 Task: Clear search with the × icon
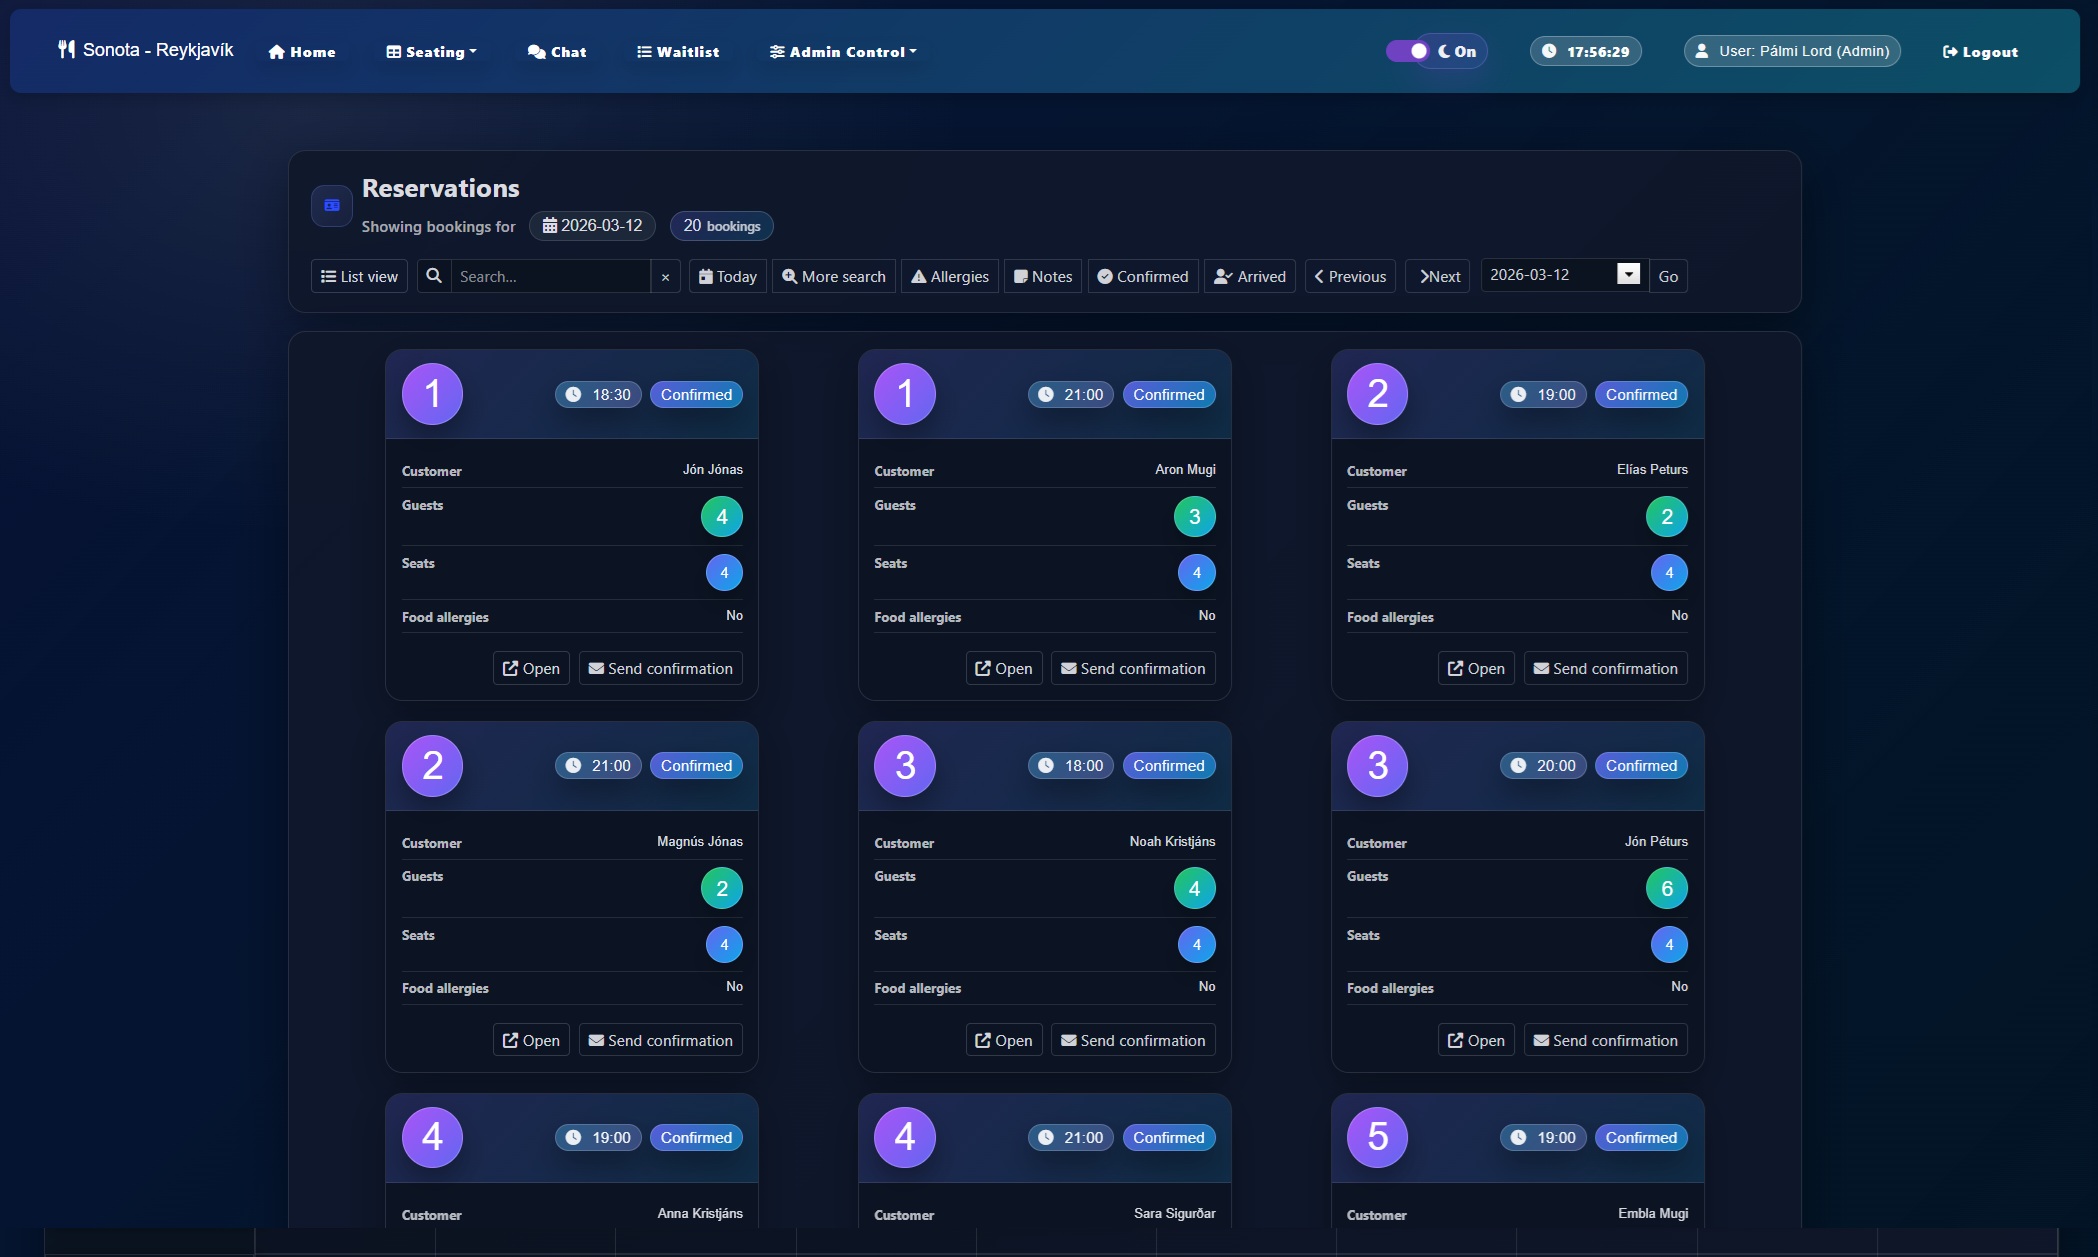pyautogui.click(x=665, y=277)
